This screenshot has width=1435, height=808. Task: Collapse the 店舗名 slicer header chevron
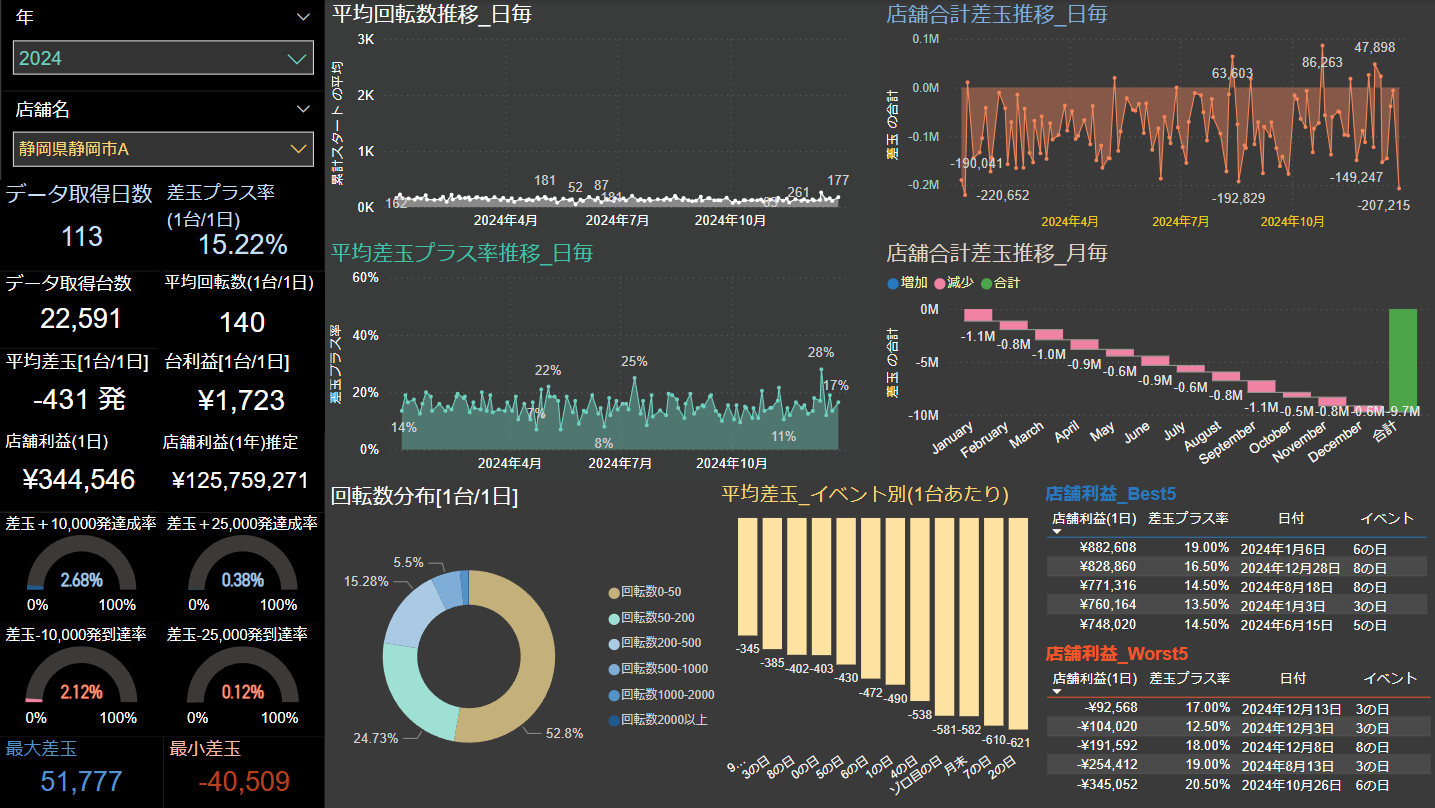303,109
